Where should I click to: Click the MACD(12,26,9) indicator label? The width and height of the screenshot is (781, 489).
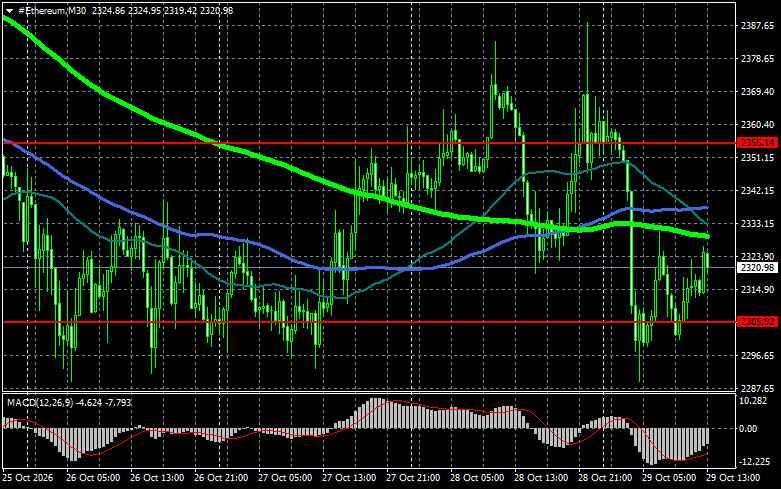click(39, 402)
